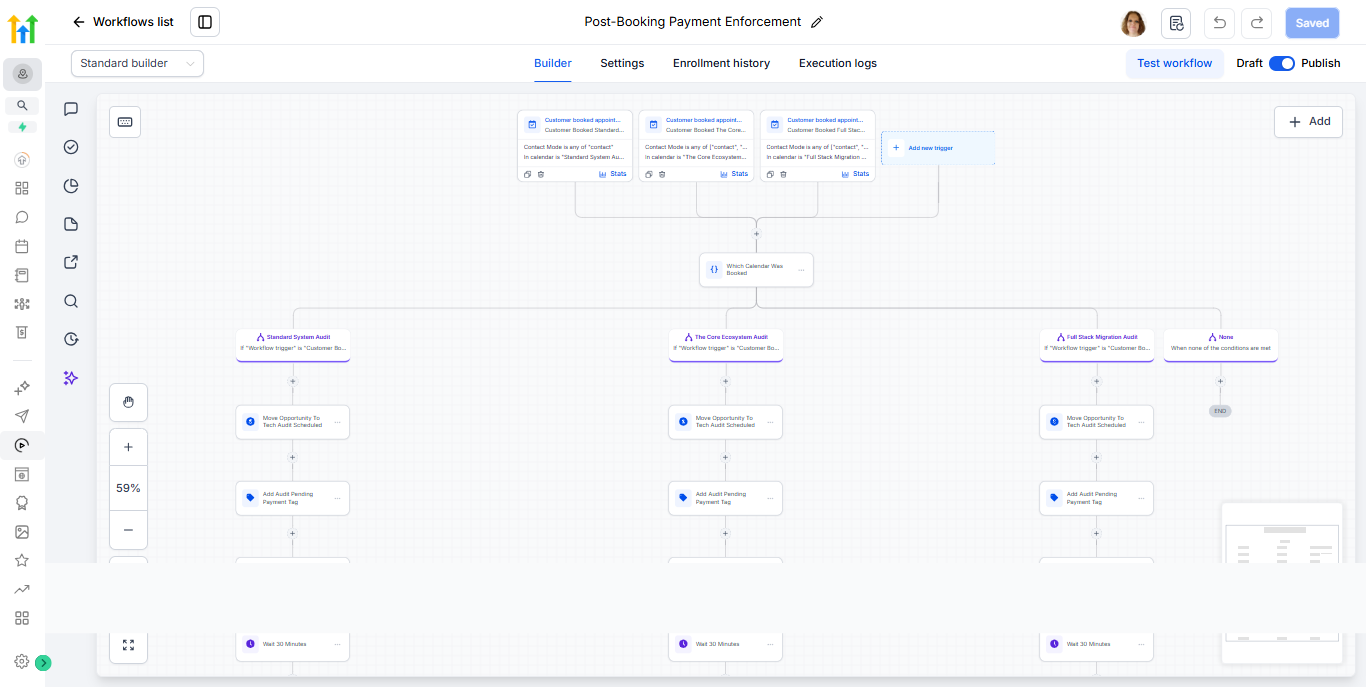Open options on Standard branch Move Opportunity step
The height and width of the screenshot is (687, 1366).
click(337, 422)
